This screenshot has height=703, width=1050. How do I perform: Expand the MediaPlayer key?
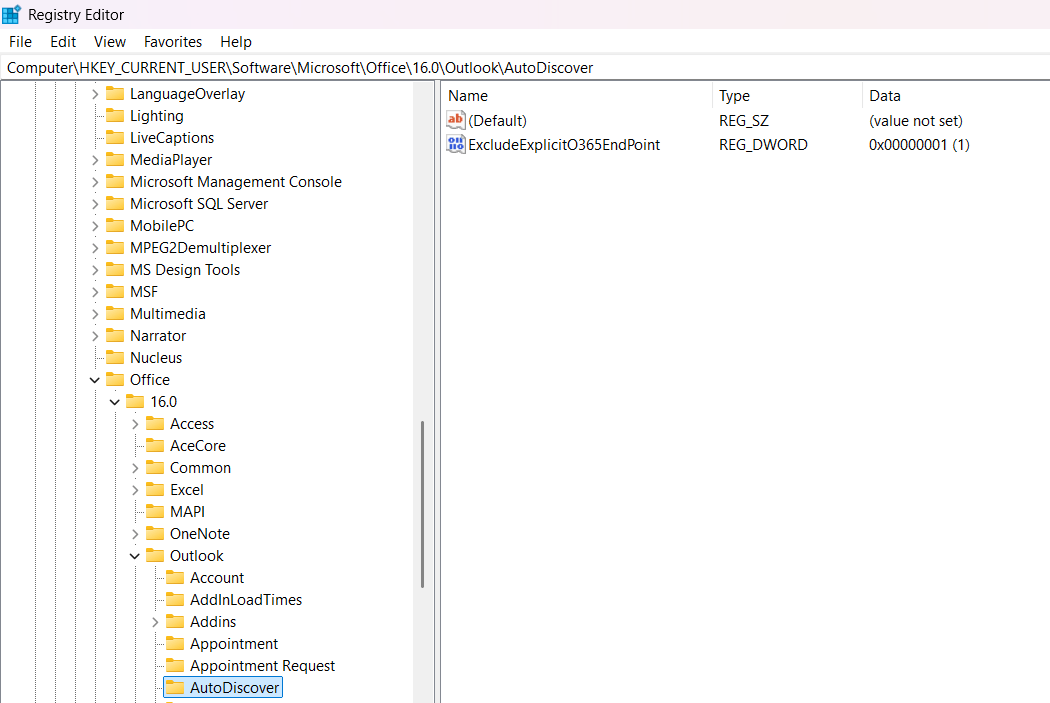tap(95, 160)
